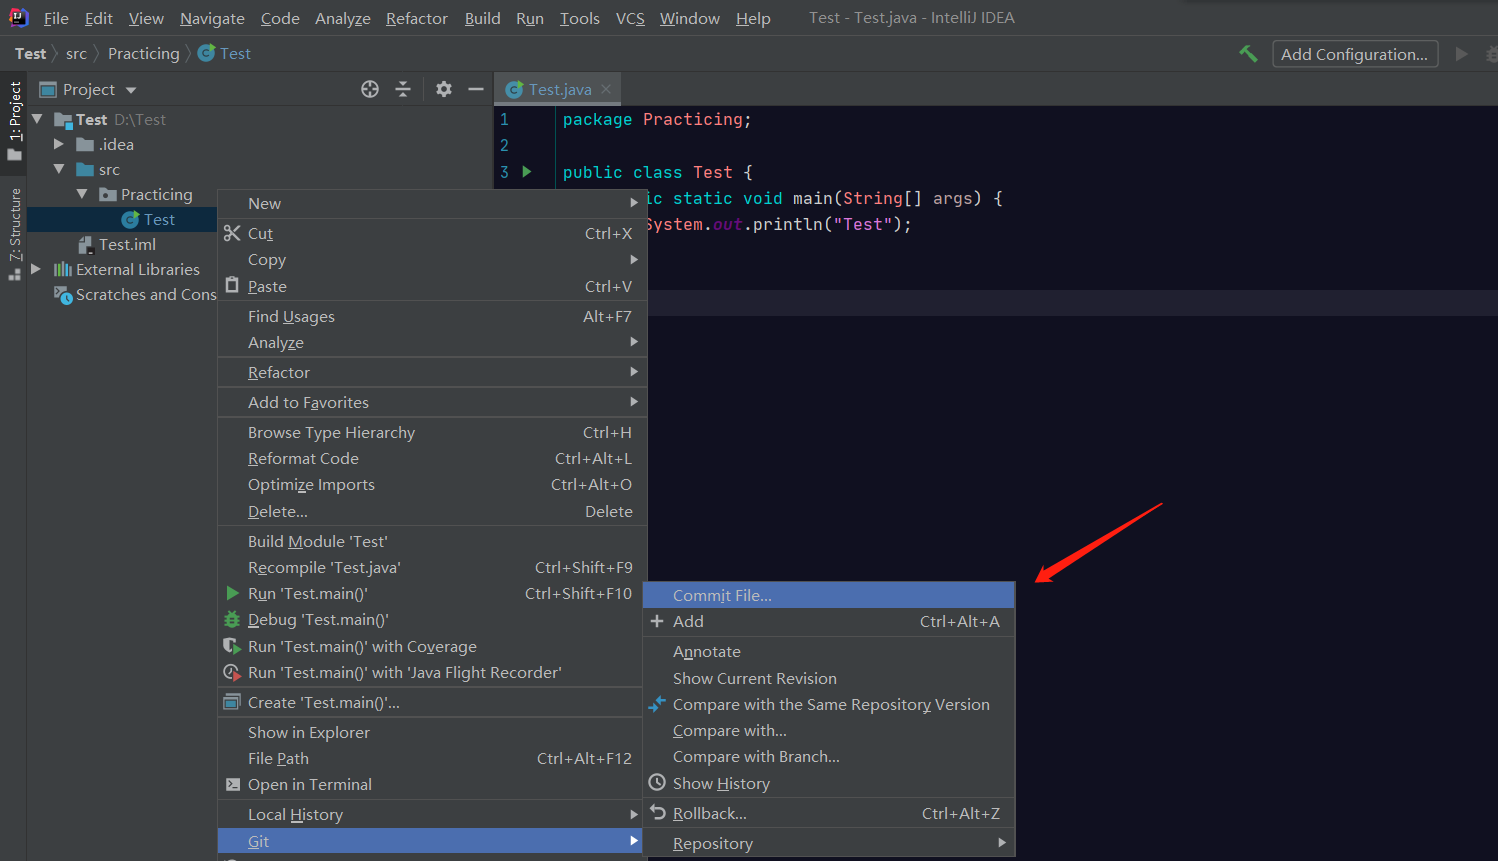Select the Test.java editor tab
This screenshot has height=861, width=1498.
click(x=558, y=89)
